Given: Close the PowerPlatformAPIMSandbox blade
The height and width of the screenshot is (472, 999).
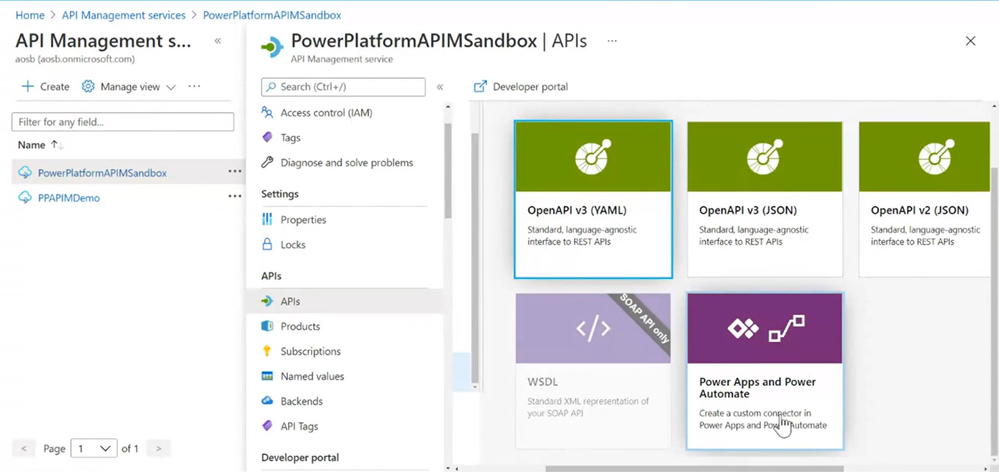Looking at the screenshot, I should pyautogui.click(x=970, y=41).
